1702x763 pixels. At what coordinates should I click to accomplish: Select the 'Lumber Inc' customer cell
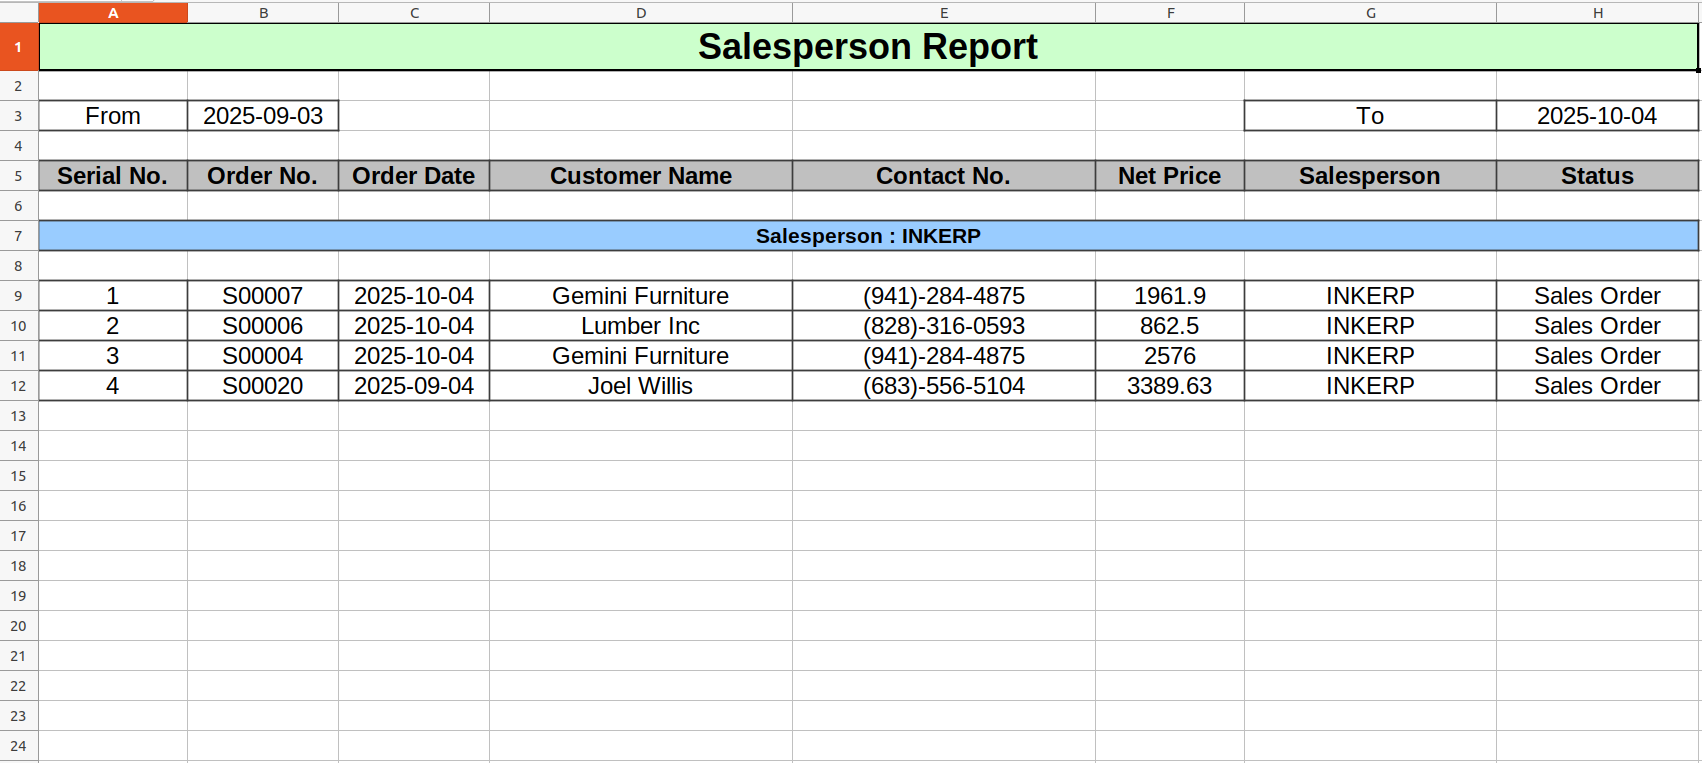point(641,326)
